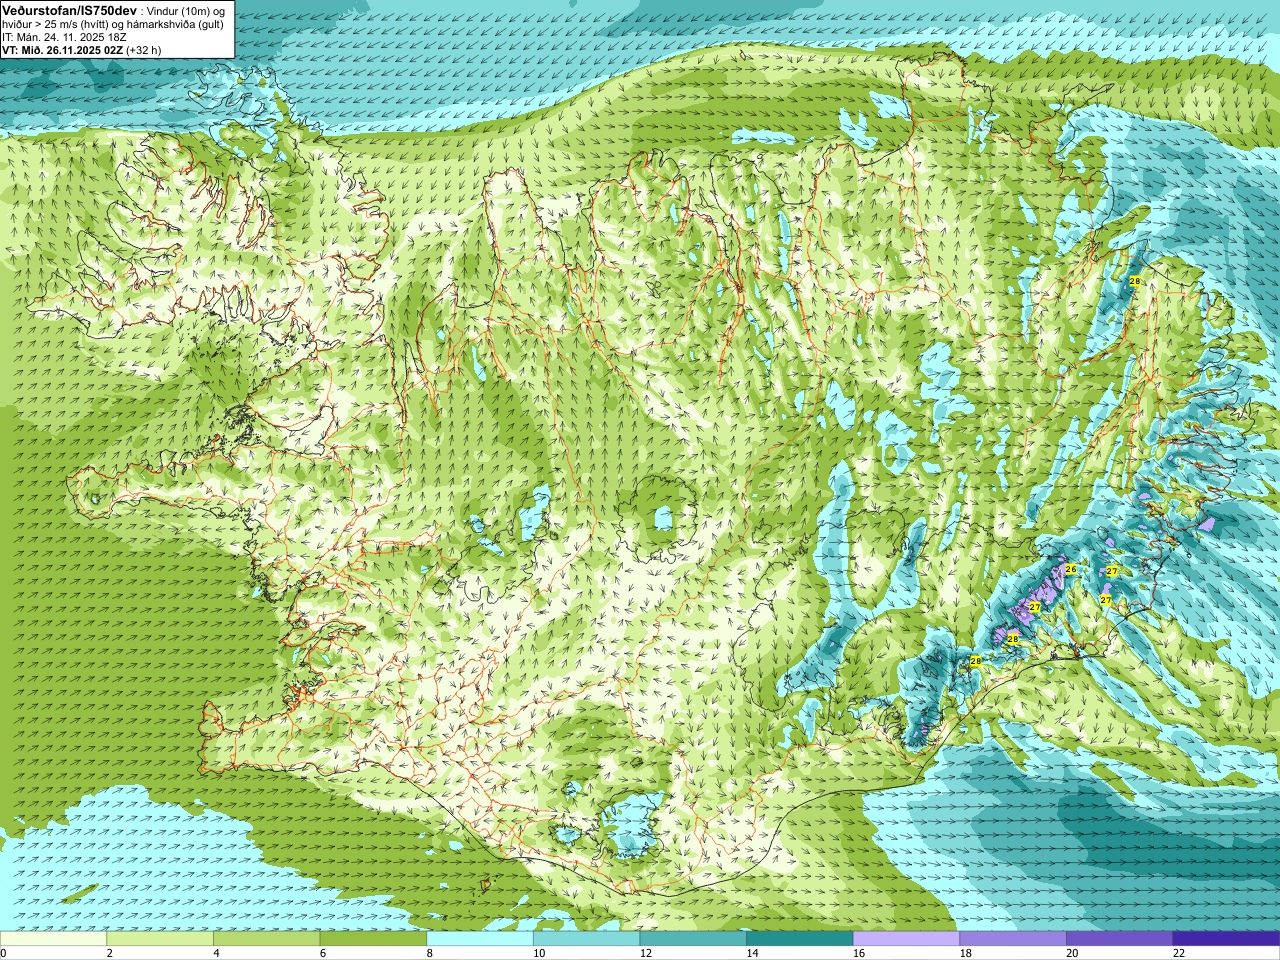Click the 'VT: Mið. 26.11.2025 02Z' valid time
The width and height of the screenshot is (1280, 960).
(62, 50)
